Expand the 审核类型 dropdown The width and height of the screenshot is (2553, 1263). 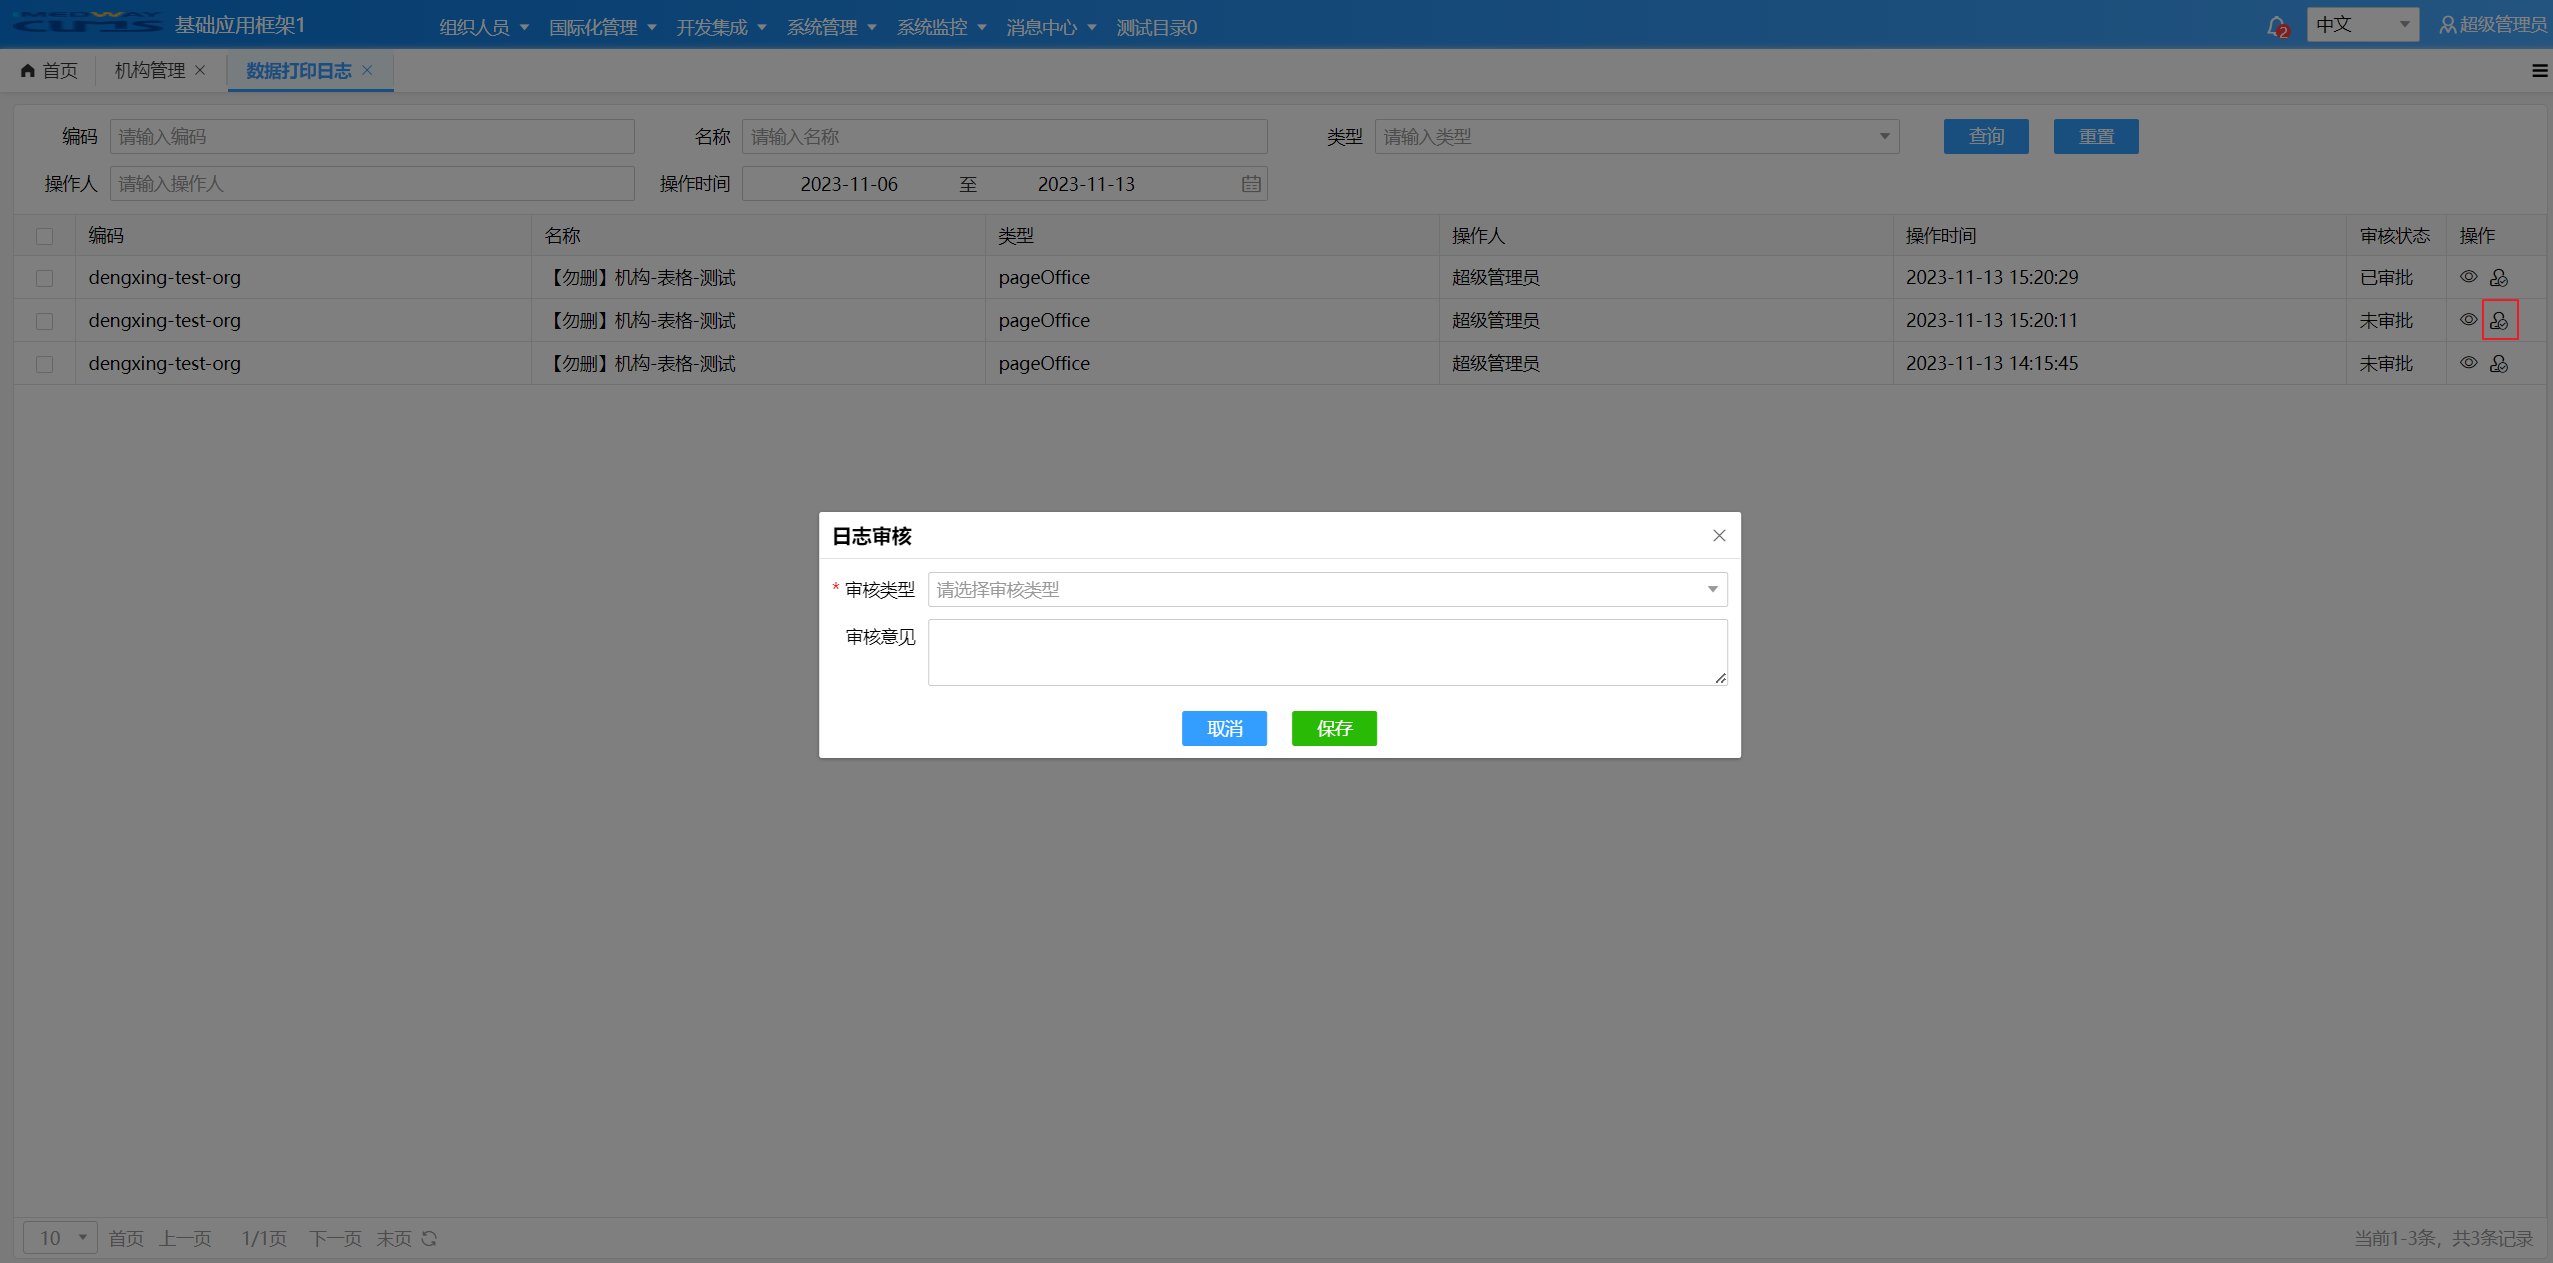pos(1327,590)
